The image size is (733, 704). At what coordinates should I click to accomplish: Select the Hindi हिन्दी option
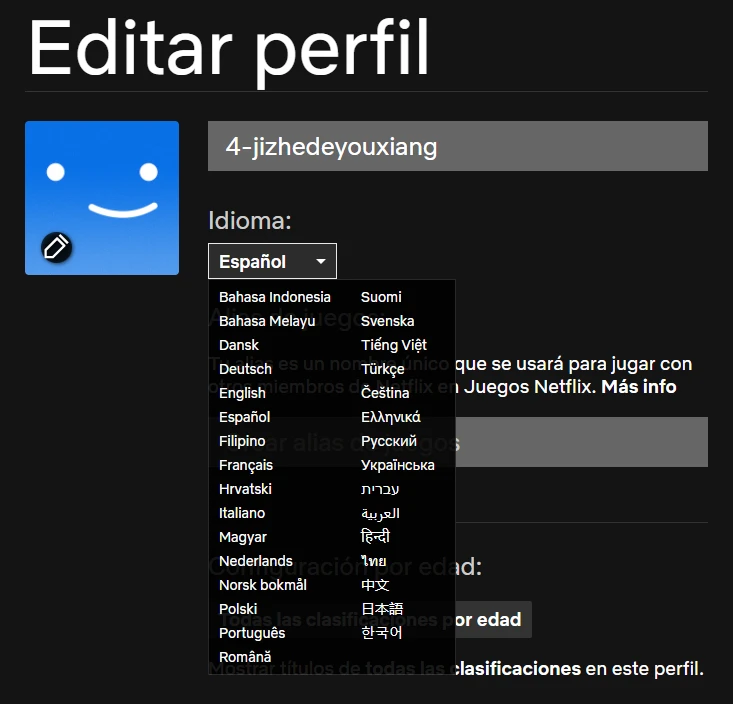point(375,537)
